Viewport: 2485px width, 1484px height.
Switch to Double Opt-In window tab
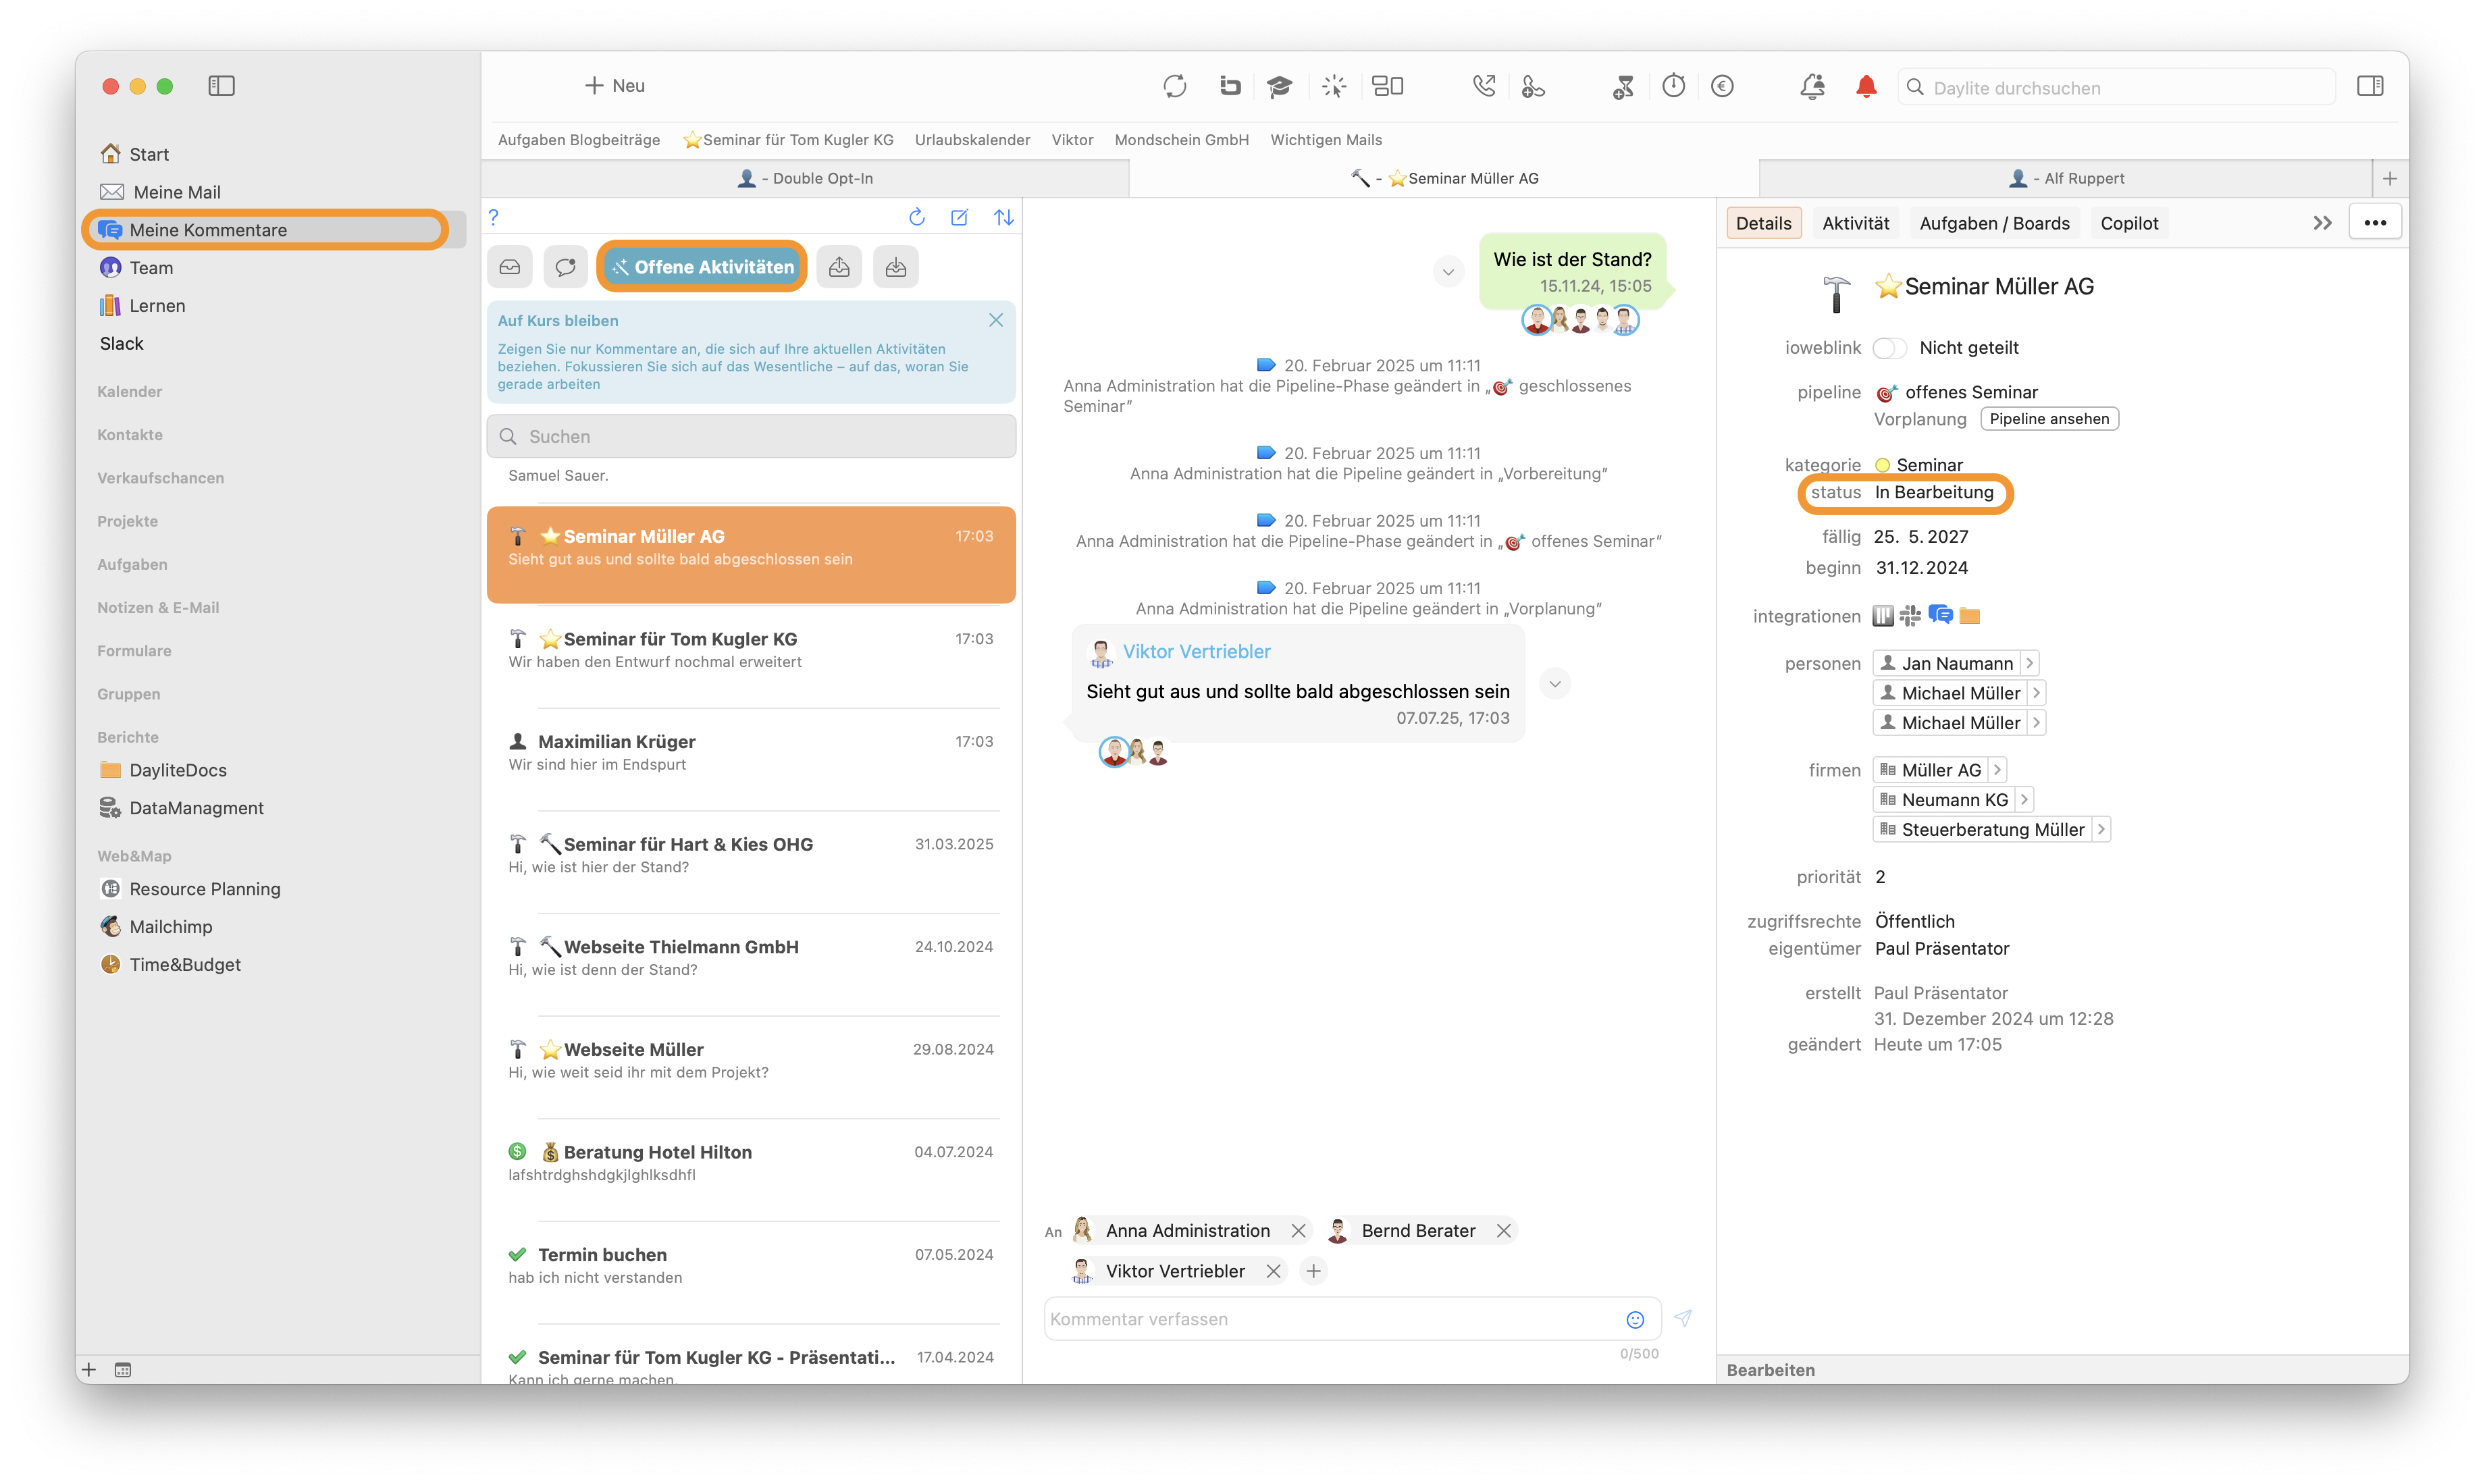(x=805, y=178)
